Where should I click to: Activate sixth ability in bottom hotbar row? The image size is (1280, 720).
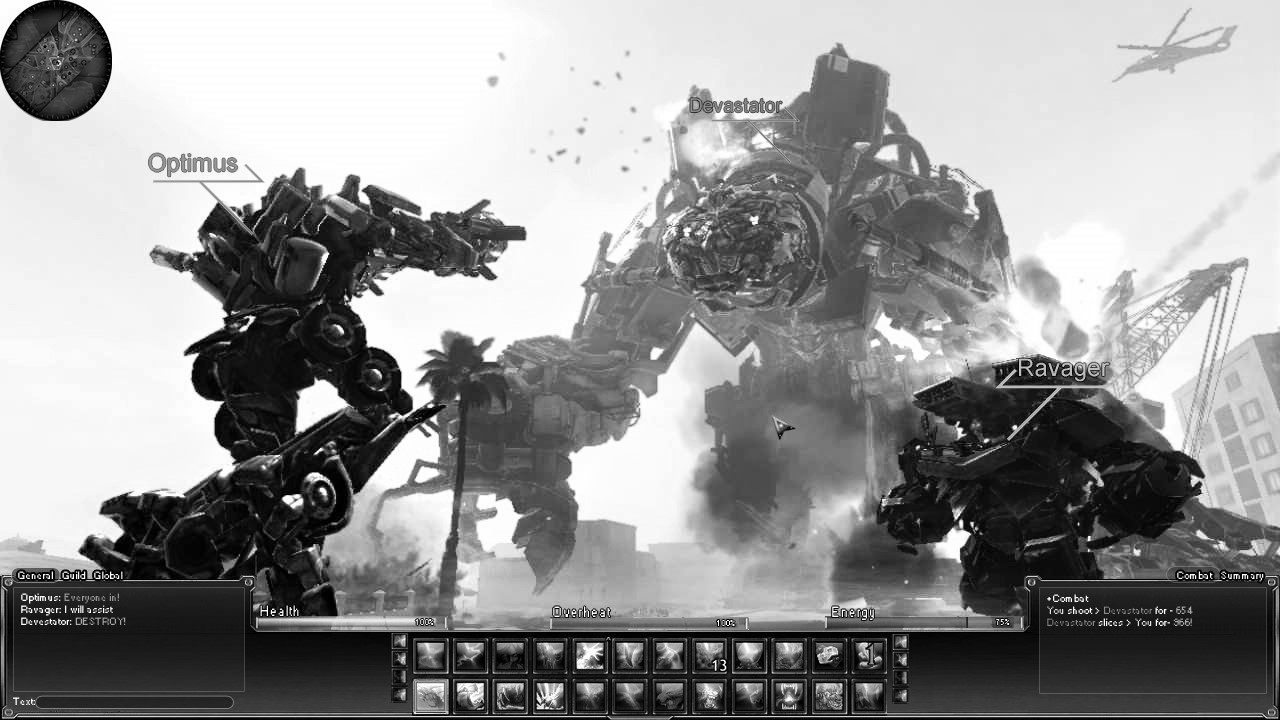(631, 696)
